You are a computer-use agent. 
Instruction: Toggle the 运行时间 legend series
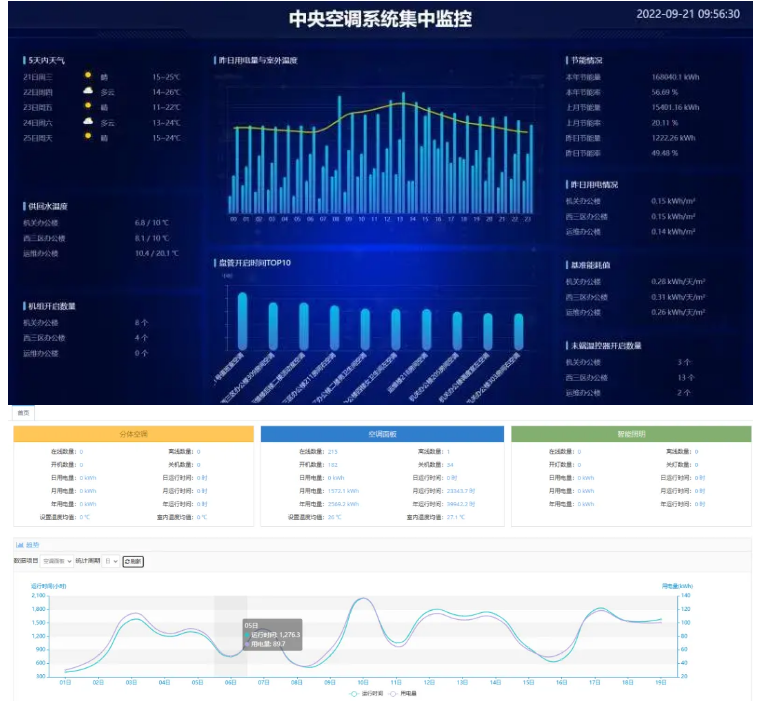[363, 692]
